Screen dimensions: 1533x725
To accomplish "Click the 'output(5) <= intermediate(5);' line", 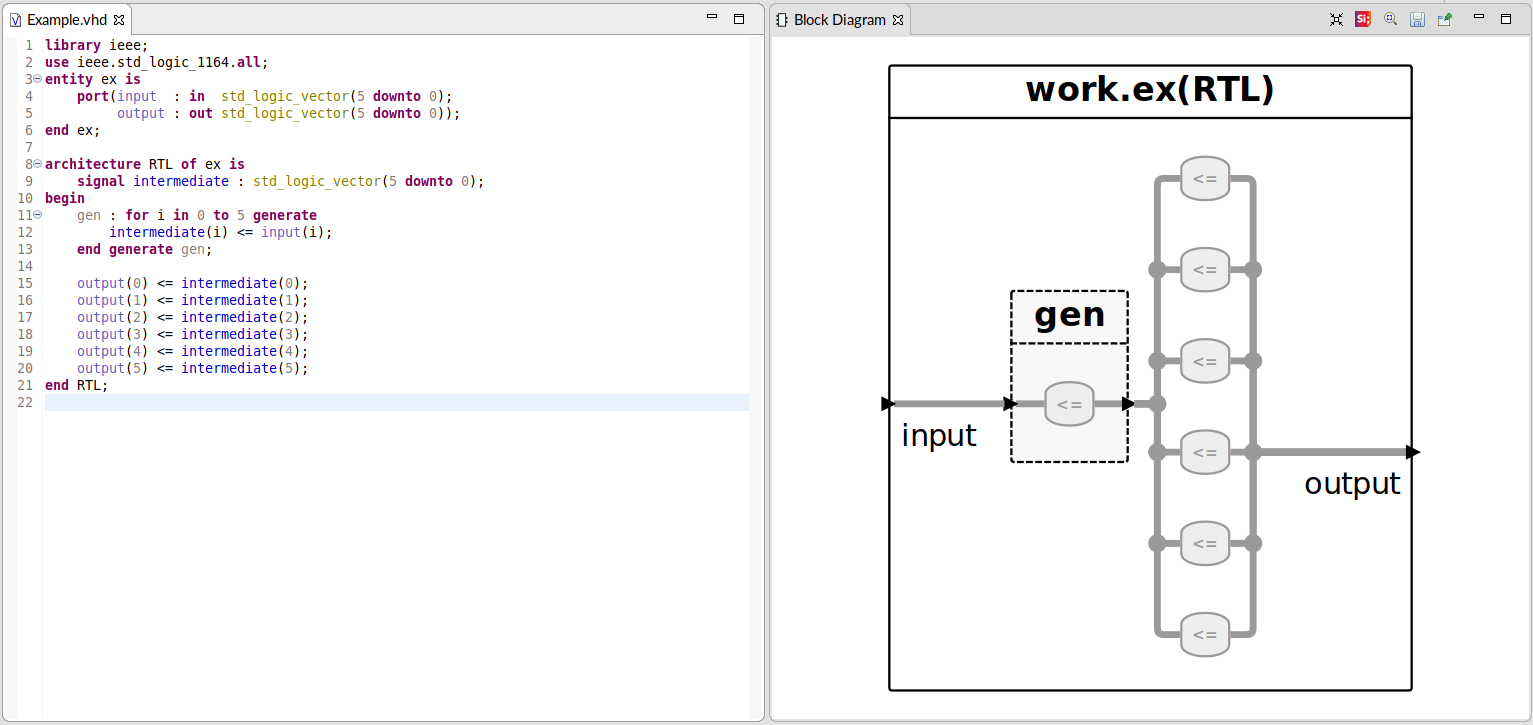I will click(x=193, y=368).
